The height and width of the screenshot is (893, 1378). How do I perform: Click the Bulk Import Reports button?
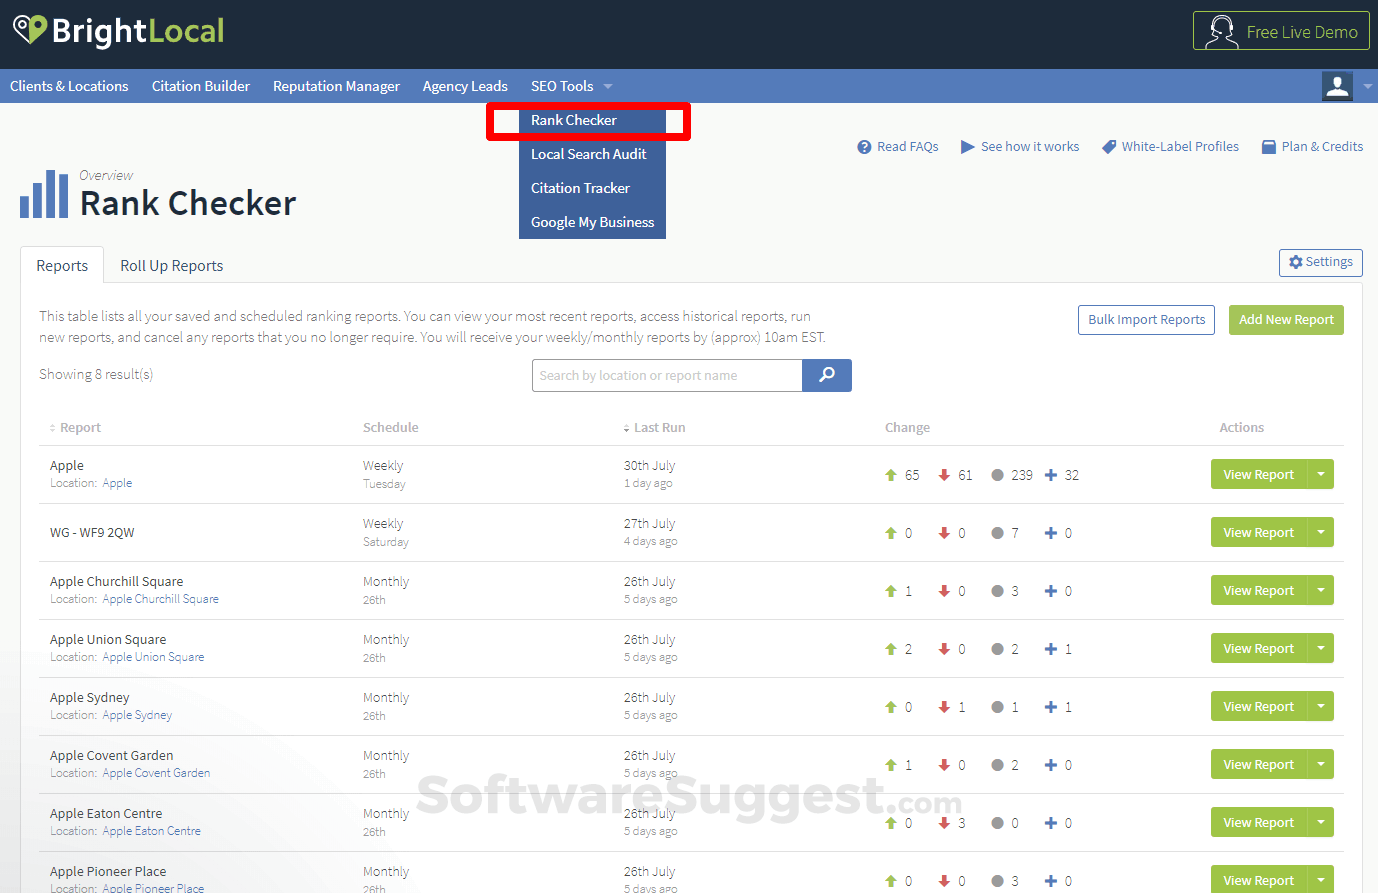pos(1146,319)
